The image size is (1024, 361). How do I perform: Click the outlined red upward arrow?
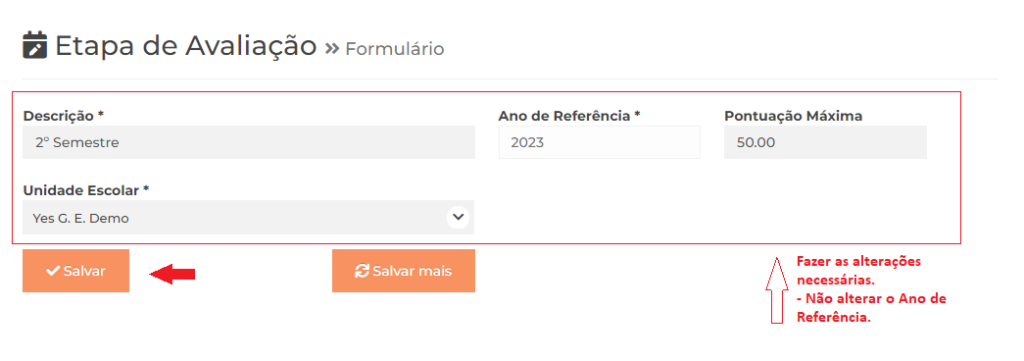(776, 290)
